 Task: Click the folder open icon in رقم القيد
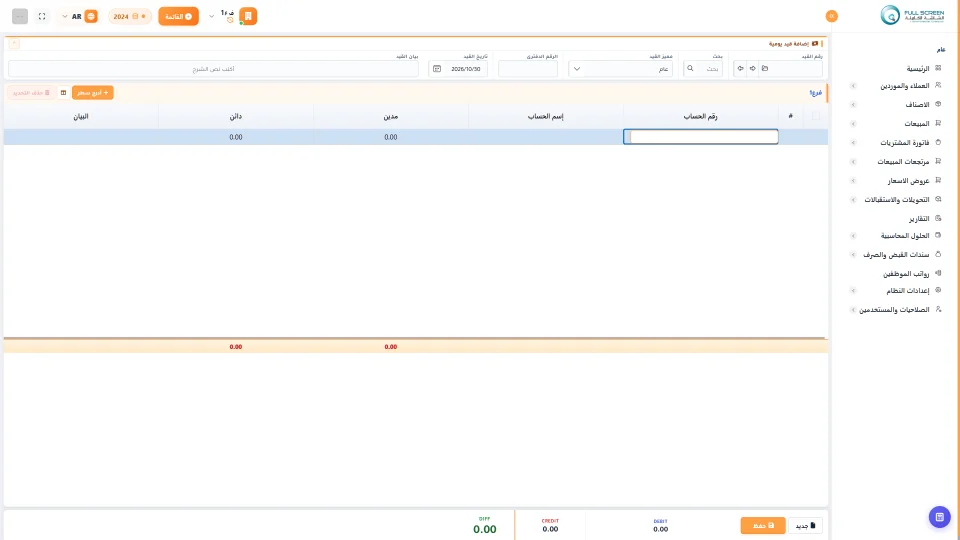click(765, 69)
